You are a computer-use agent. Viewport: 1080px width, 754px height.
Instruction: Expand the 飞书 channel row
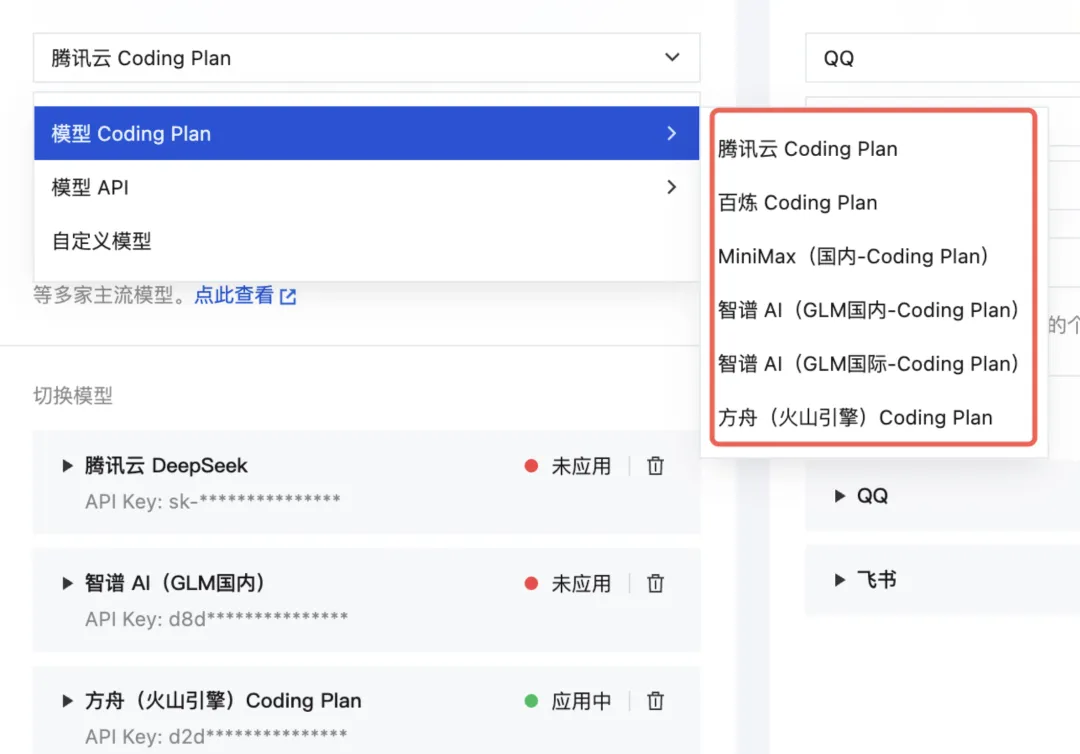coord(840,580)
